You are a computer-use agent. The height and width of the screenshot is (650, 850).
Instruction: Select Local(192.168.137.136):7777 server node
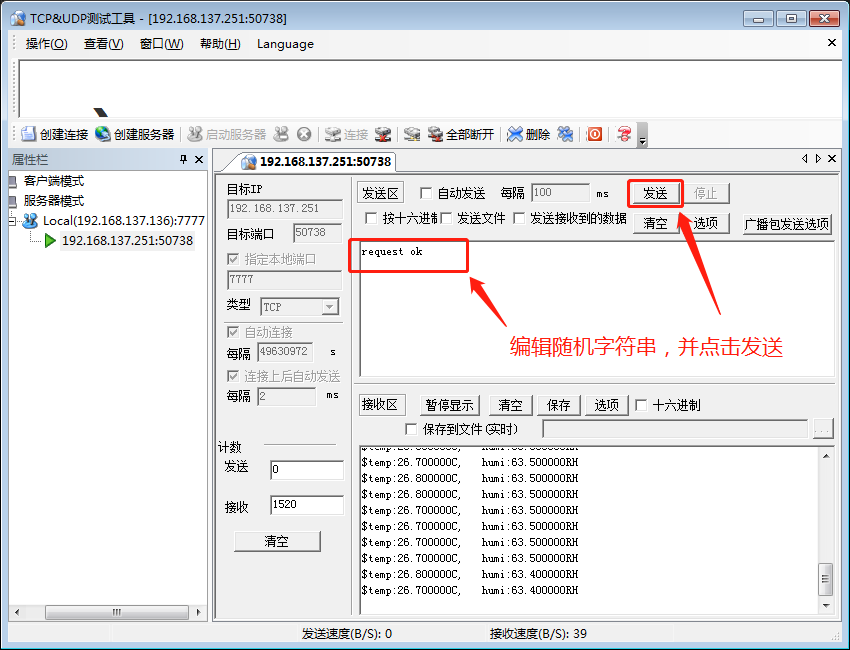[124, 221]
